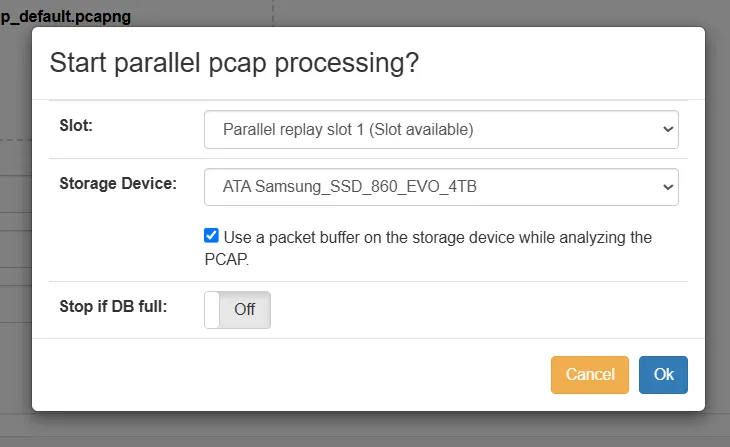Click the Storage Device chevron arrow
Viewport: 730px width, 447px height.
click(x=667, y=187)
